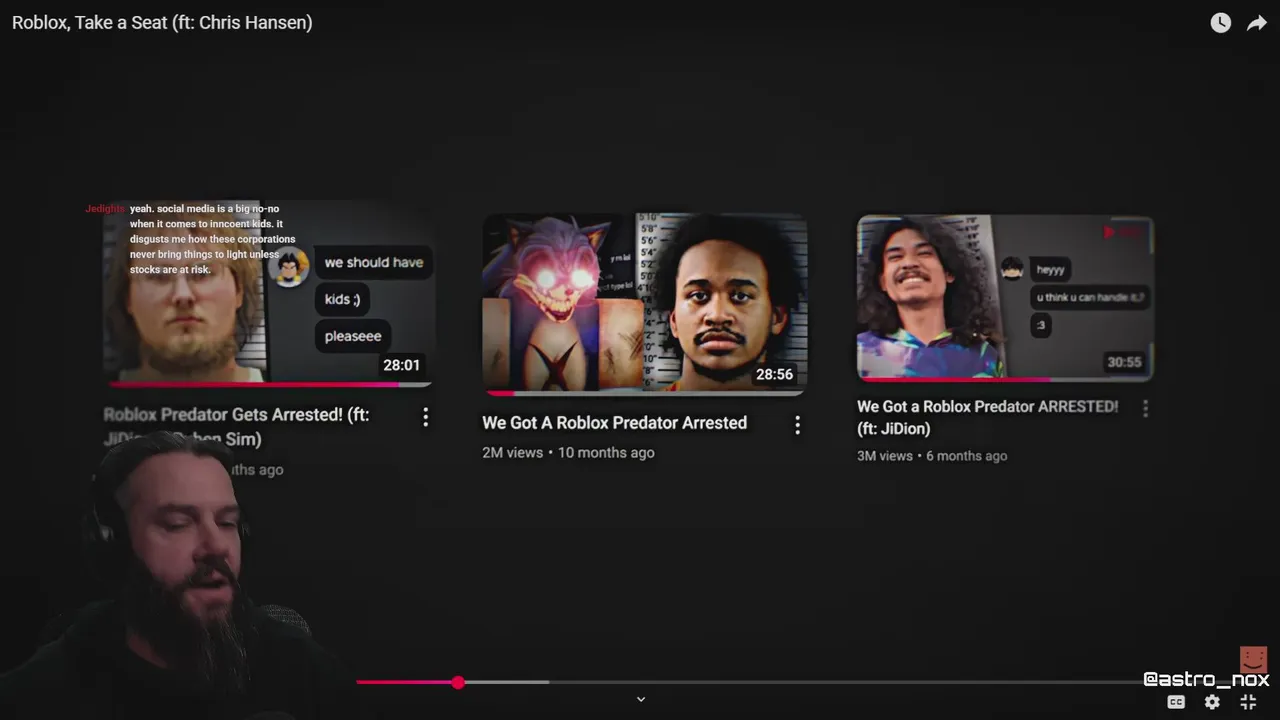Collapse suggestions with the down chevron
Viewport: 1280px width, 720px height.
coord(641,699)
